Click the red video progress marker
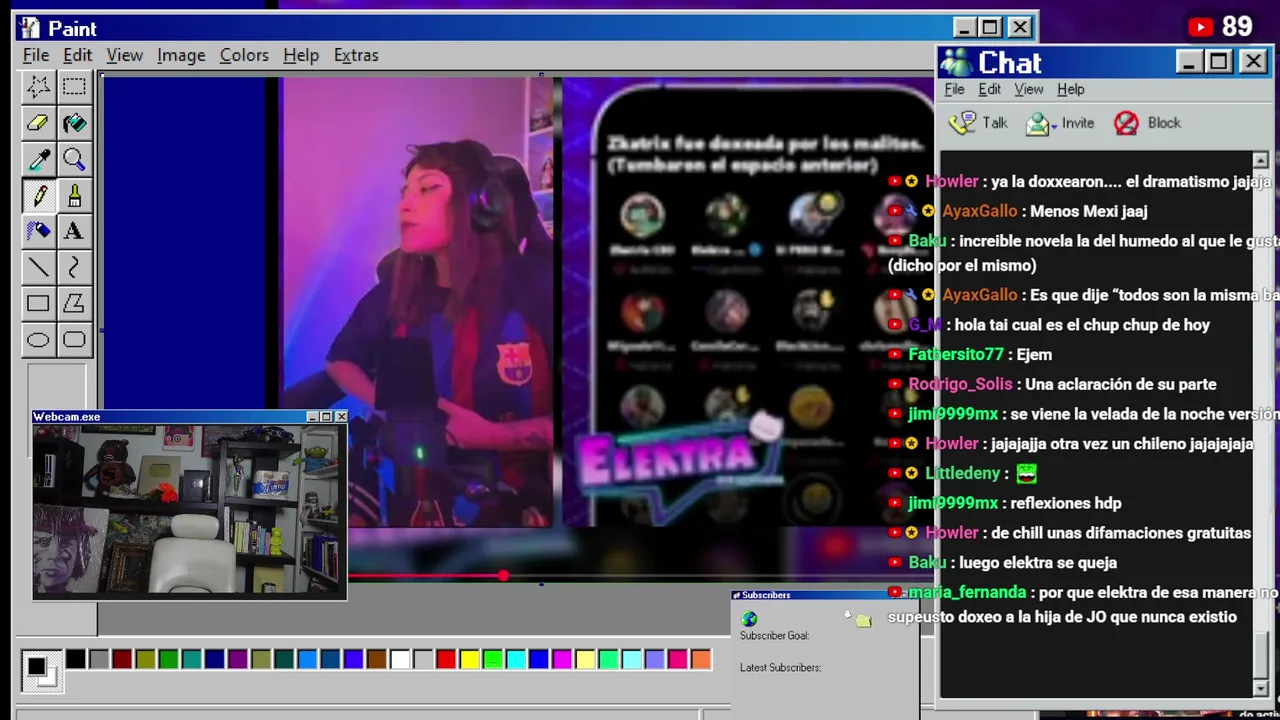This screenshot has height=720, width=1280. point(503,575)
